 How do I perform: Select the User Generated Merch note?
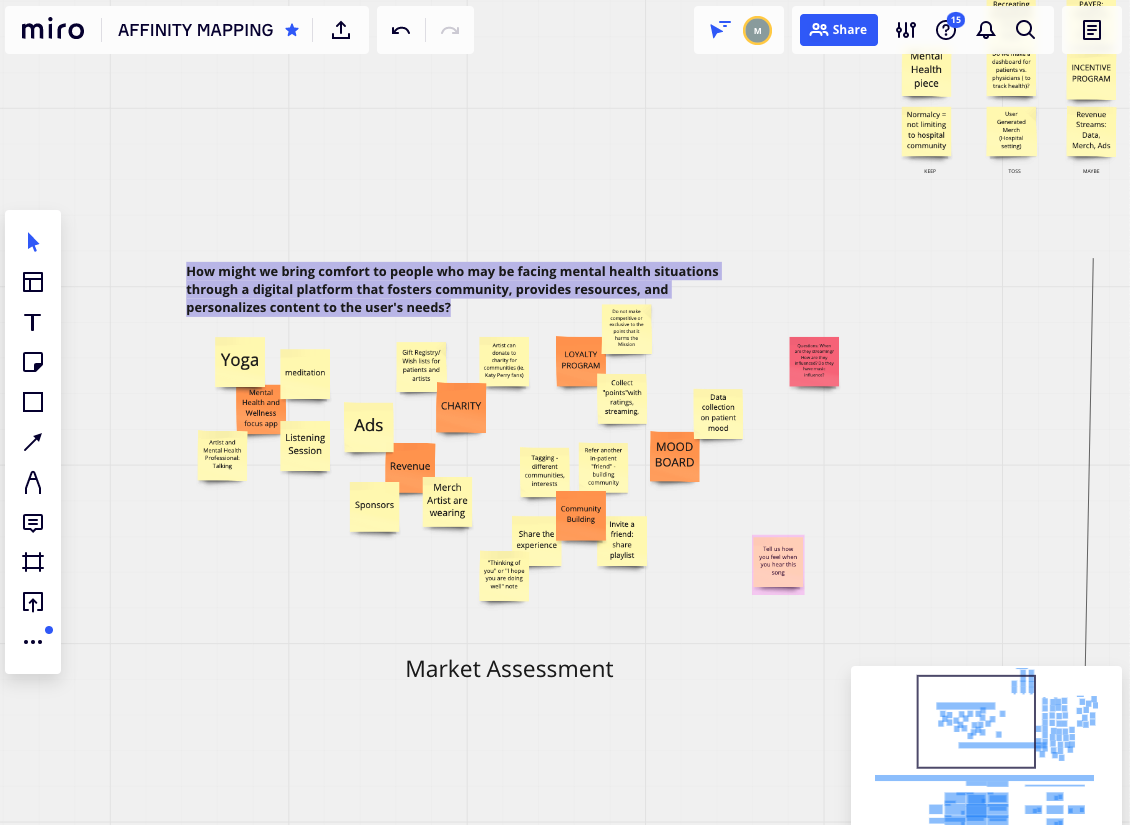[x=1012, y=131]
